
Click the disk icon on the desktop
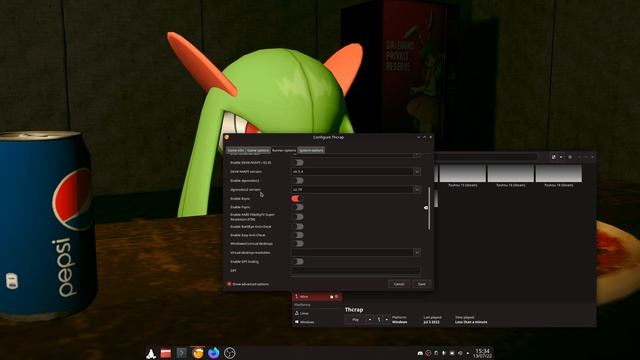(12, 281)
